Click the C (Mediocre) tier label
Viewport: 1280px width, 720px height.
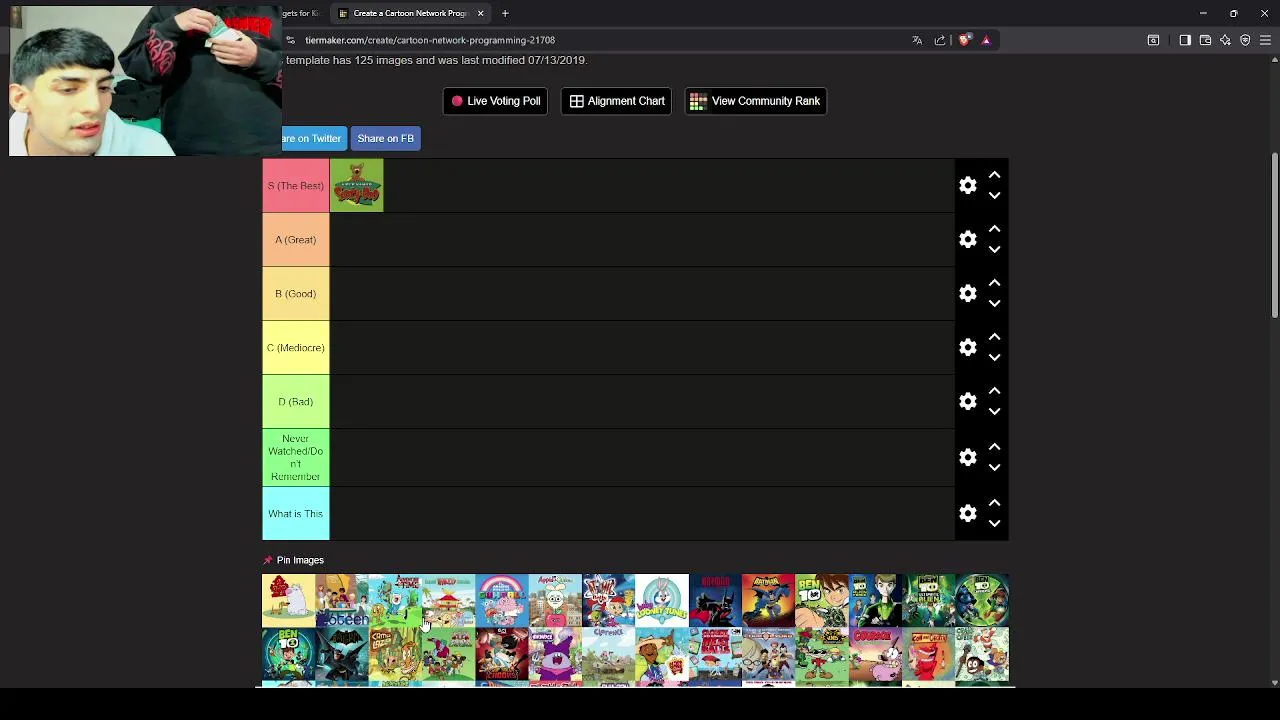pos(296,348)
